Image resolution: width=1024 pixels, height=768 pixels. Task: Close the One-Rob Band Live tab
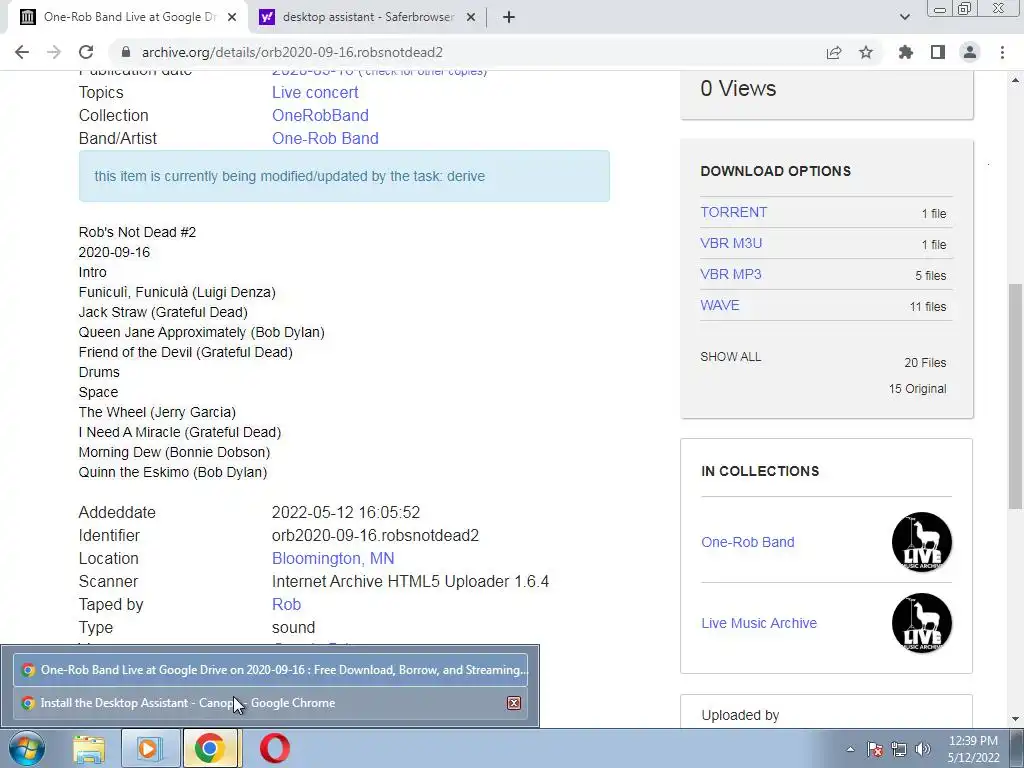coord(232,18)
